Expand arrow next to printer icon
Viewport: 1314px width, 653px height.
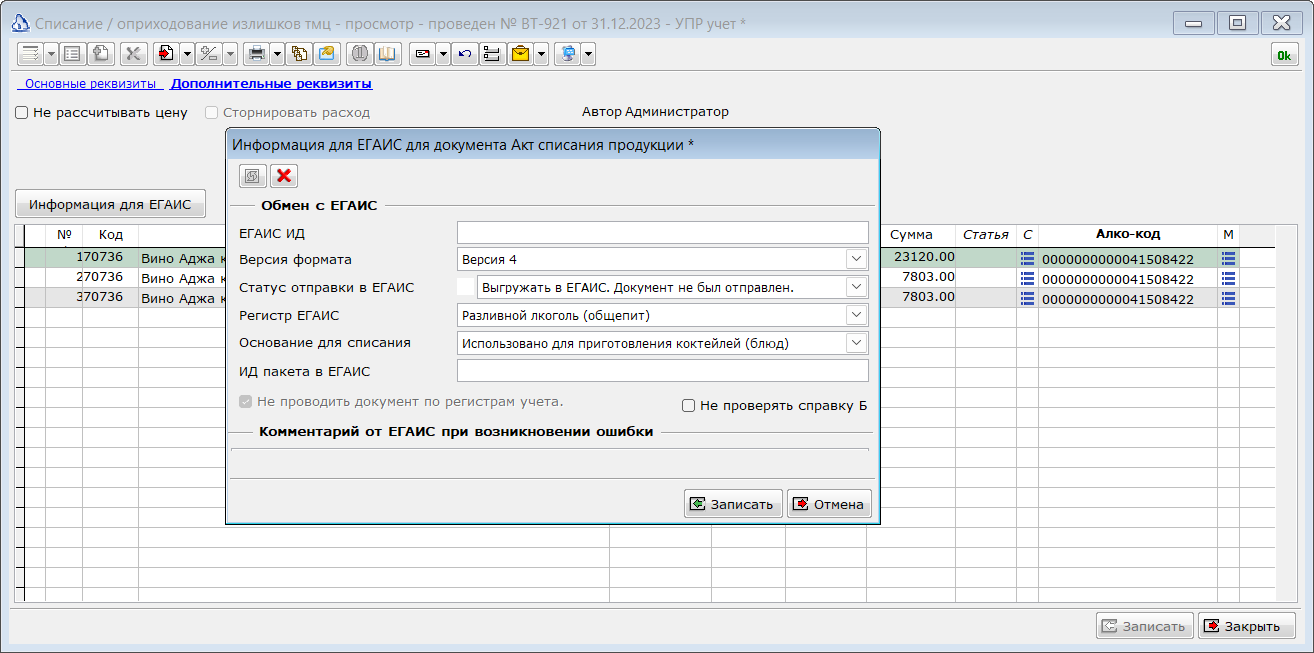277,54
